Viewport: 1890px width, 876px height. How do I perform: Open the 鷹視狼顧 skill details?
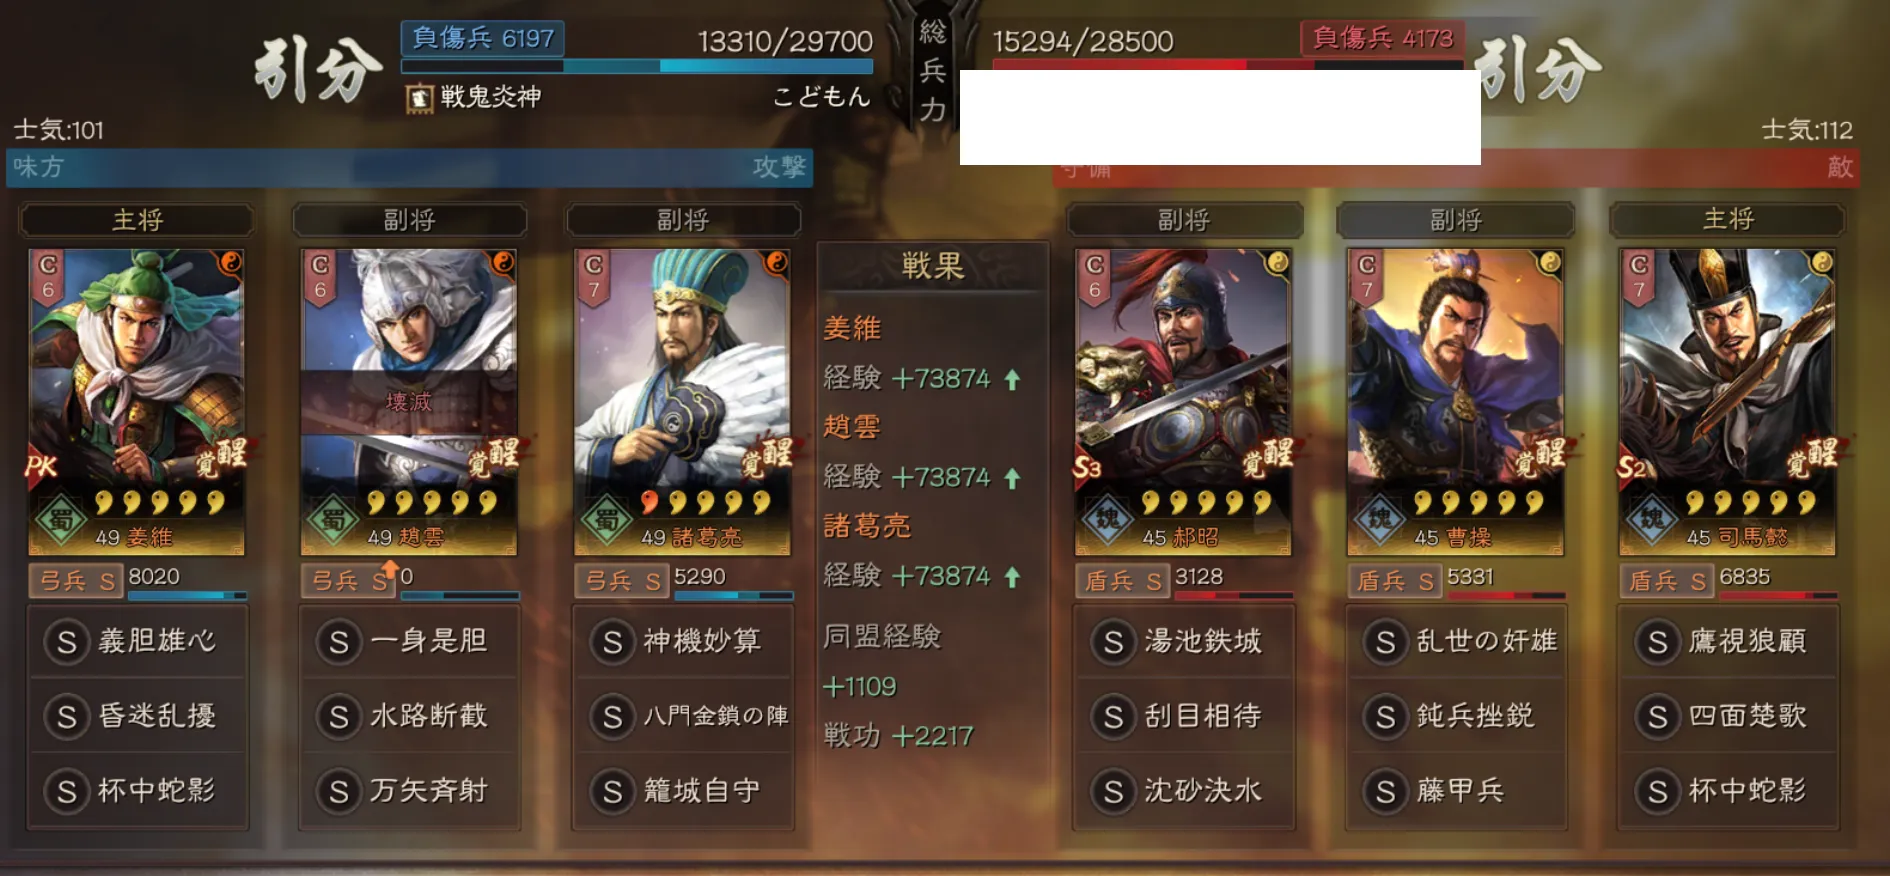[1729, 641]
